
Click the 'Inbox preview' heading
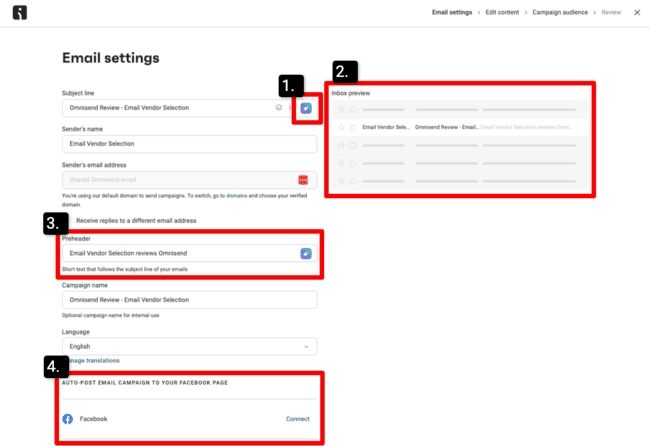click(x=351, y=93)
